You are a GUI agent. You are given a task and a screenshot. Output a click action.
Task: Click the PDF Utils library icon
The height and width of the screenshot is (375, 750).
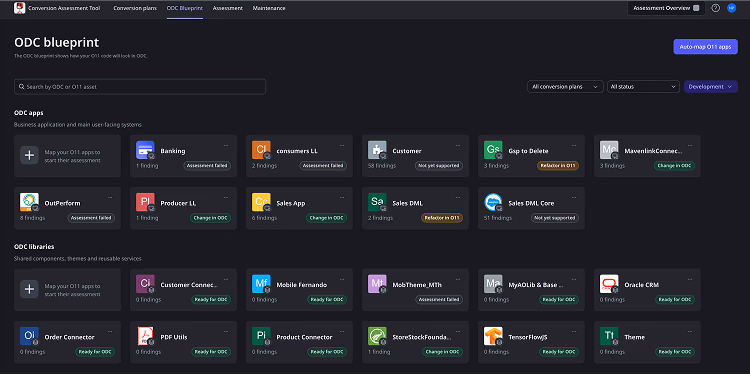tap(145, 336)
